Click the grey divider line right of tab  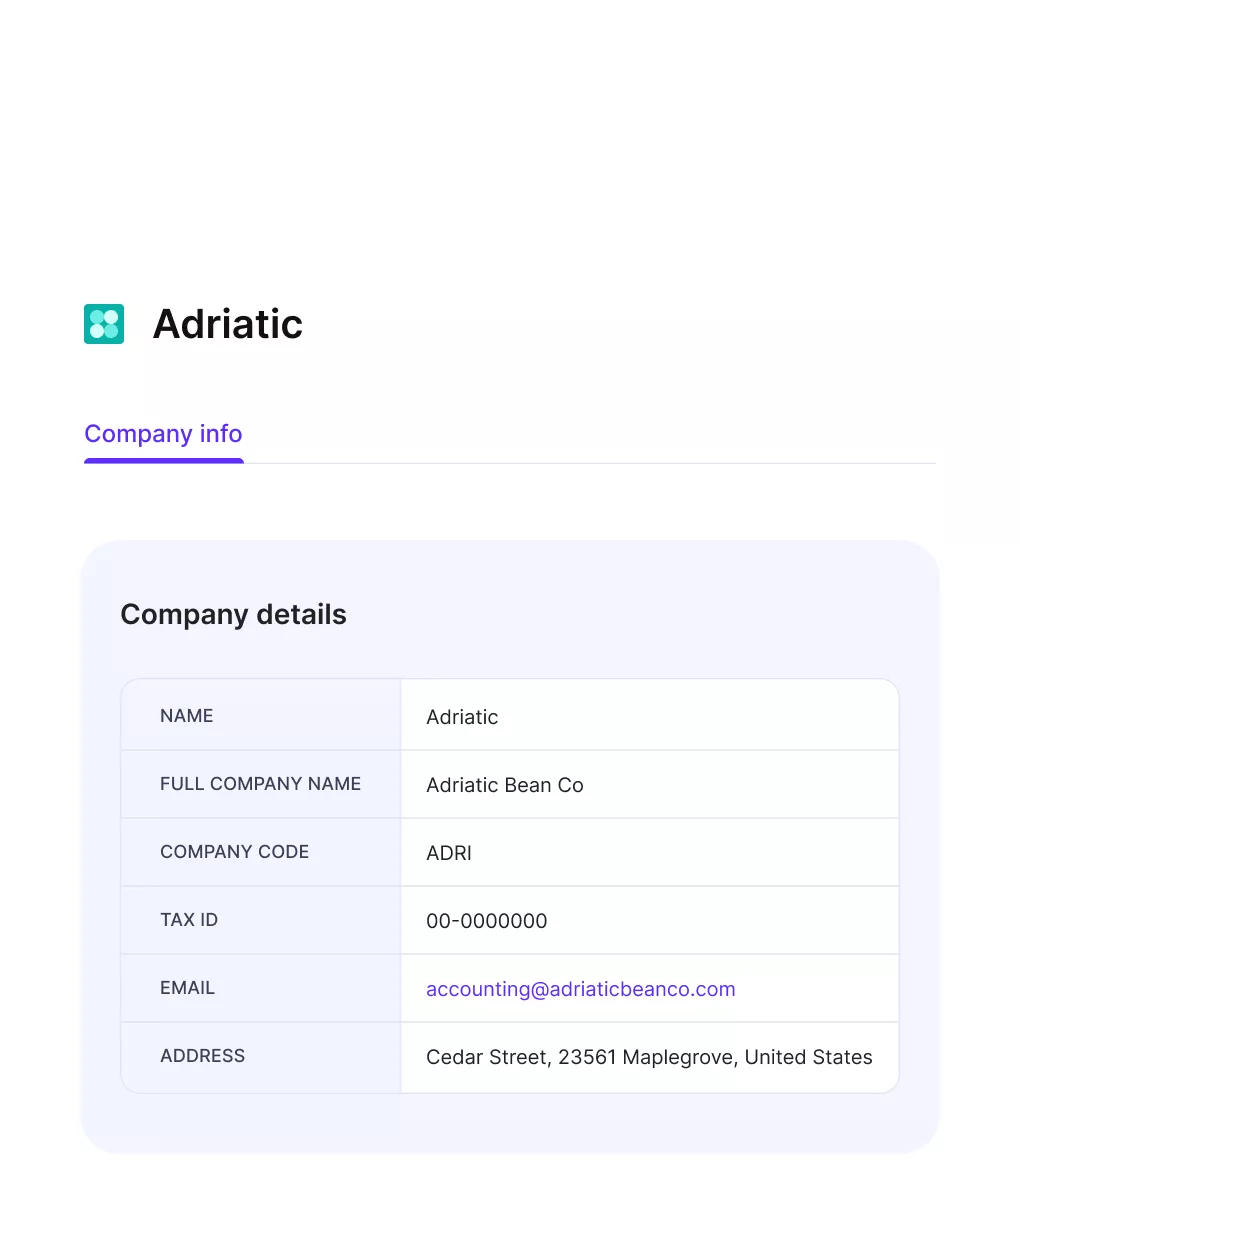tap(590, 463)
